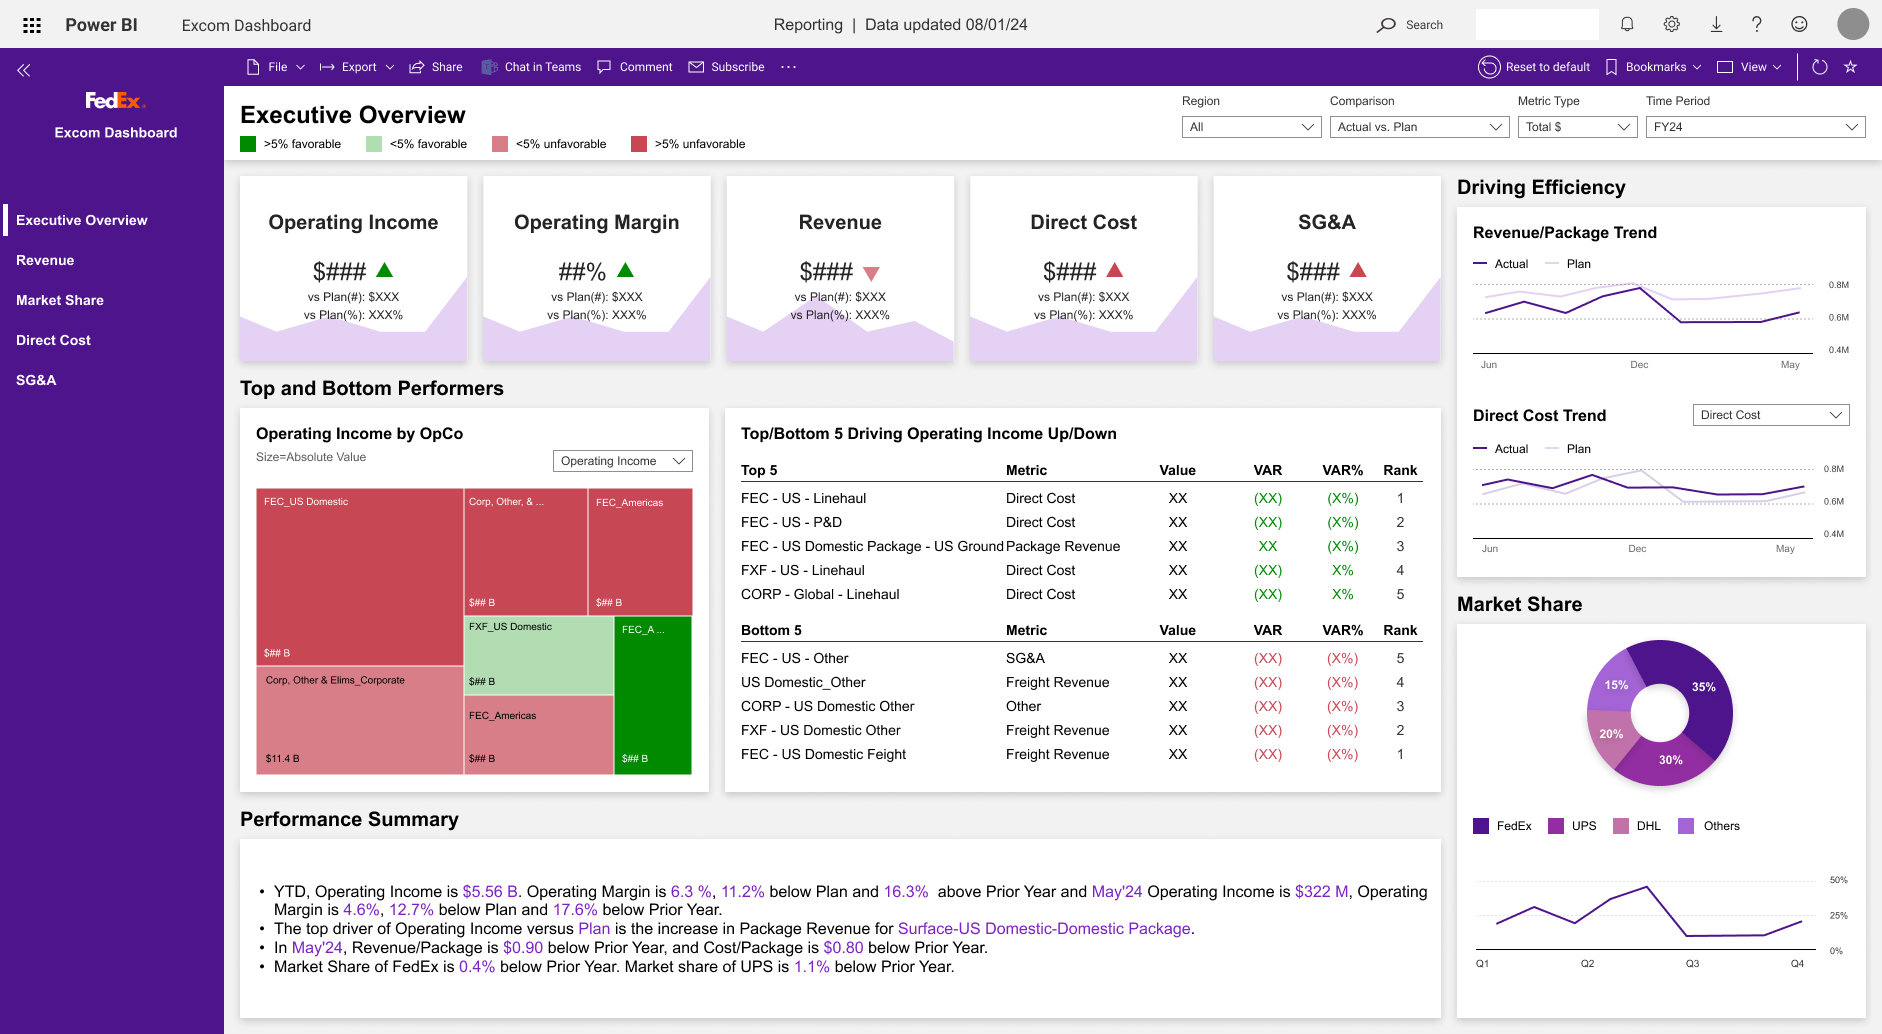
Task: Open the Bookmarks dropdown
Action: point(1653,67)
